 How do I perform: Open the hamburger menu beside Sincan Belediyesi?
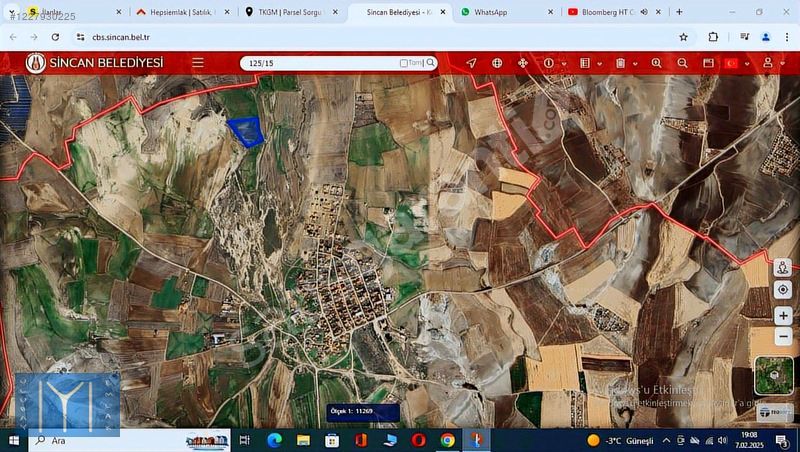[x=198, y=62]
